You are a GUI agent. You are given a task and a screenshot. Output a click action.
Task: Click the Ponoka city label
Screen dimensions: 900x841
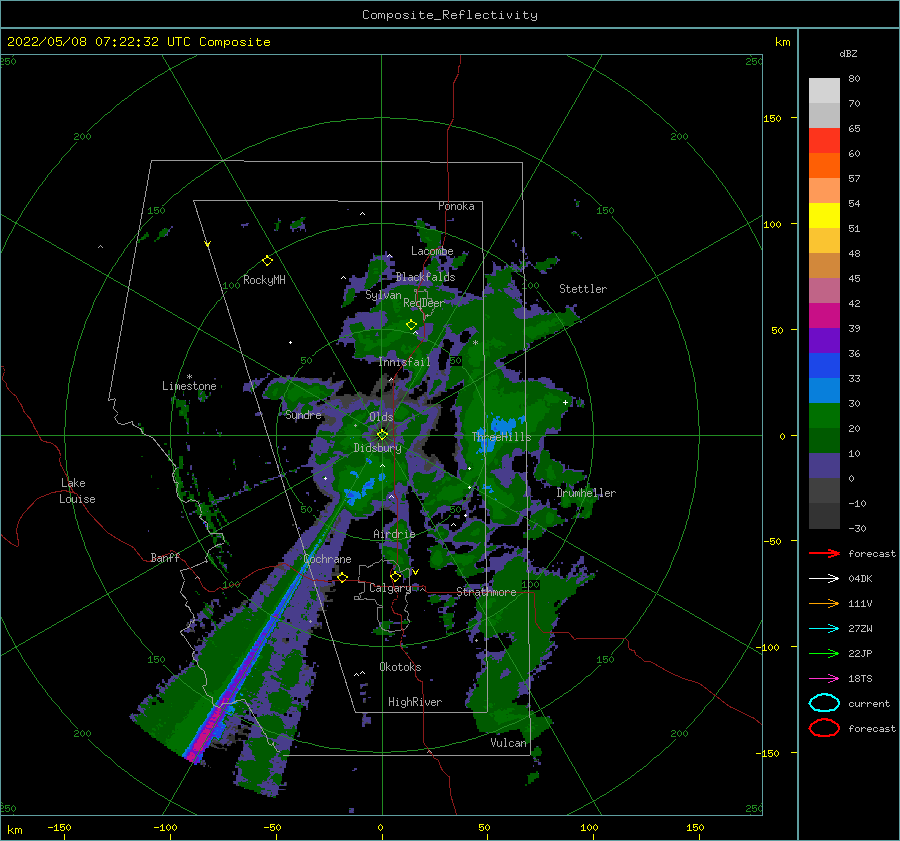pyautogui.click(x=456, y=206)
